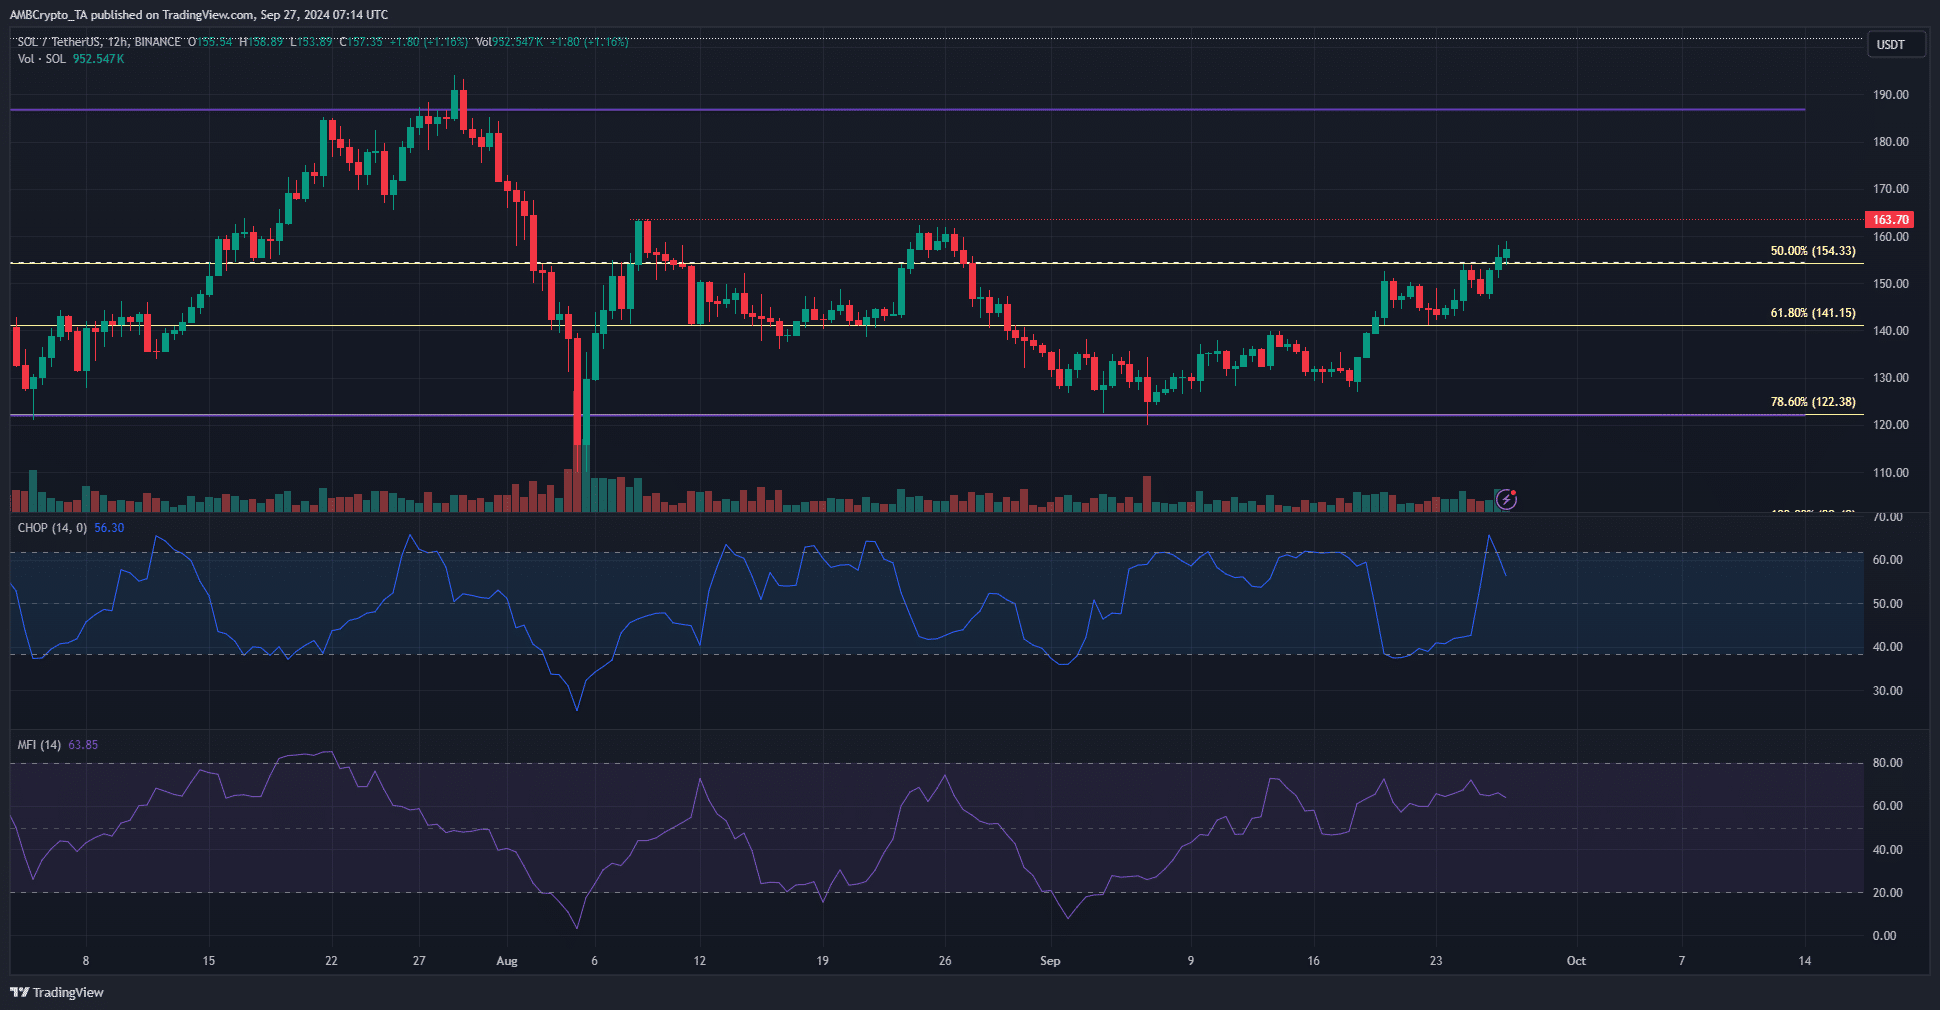Click the 50.00 label on CHOP axis
The image size is (1940, 1010).
[x=1887, y=604]
